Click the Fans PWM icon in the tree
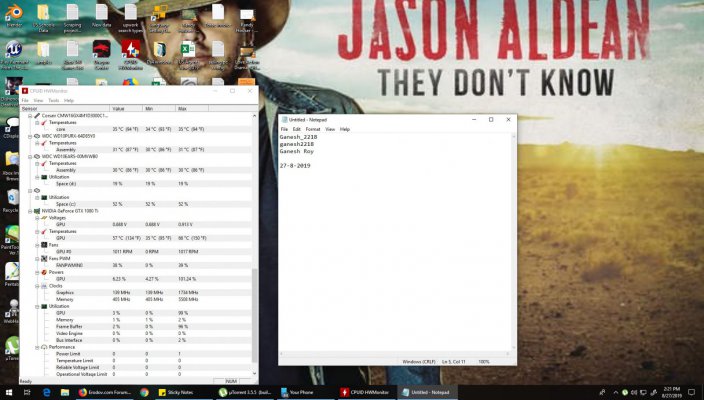The height and width of the screenshot is (400, 704). click(44, 259)
